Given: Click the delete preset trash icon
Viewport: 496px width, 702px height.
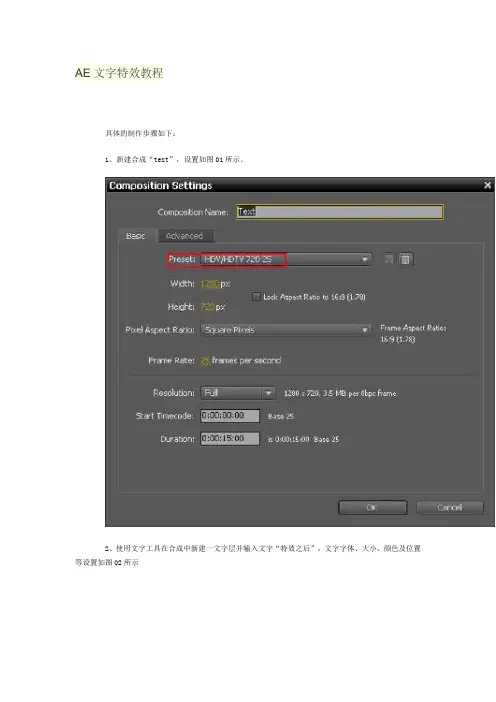Looking at the screenshot, I should [x=405, y=260].
